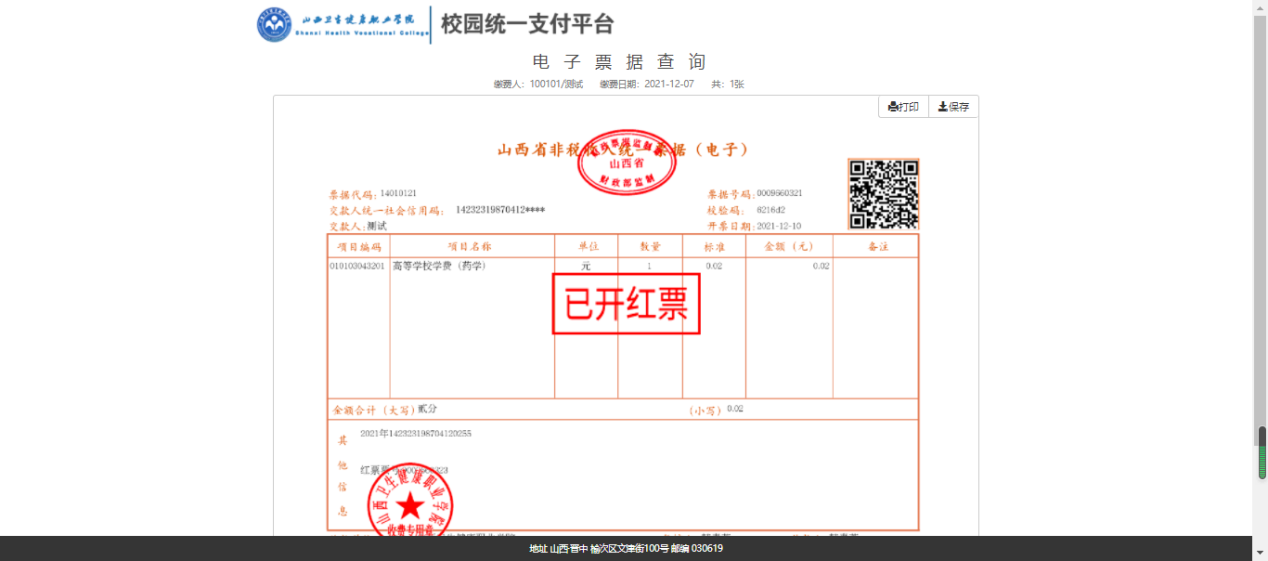Click the college circular logo emblem
The height and width of the screenshot is (561, 1268).
274,25
